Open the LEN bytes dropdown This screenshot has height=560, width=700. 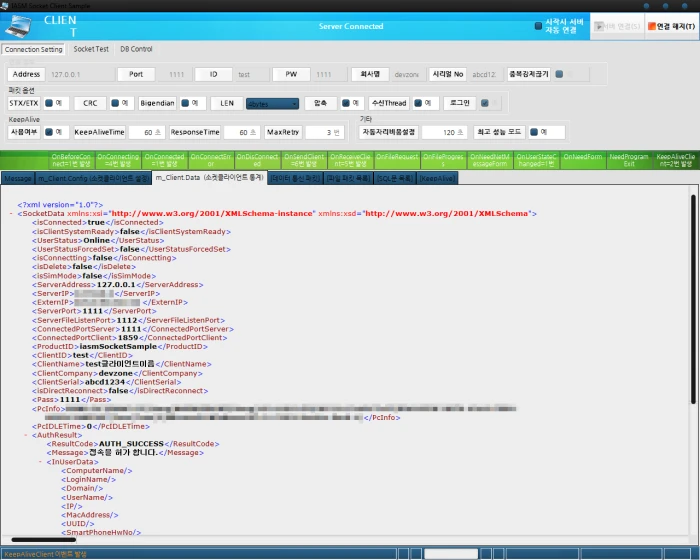[x=272, y=104]
